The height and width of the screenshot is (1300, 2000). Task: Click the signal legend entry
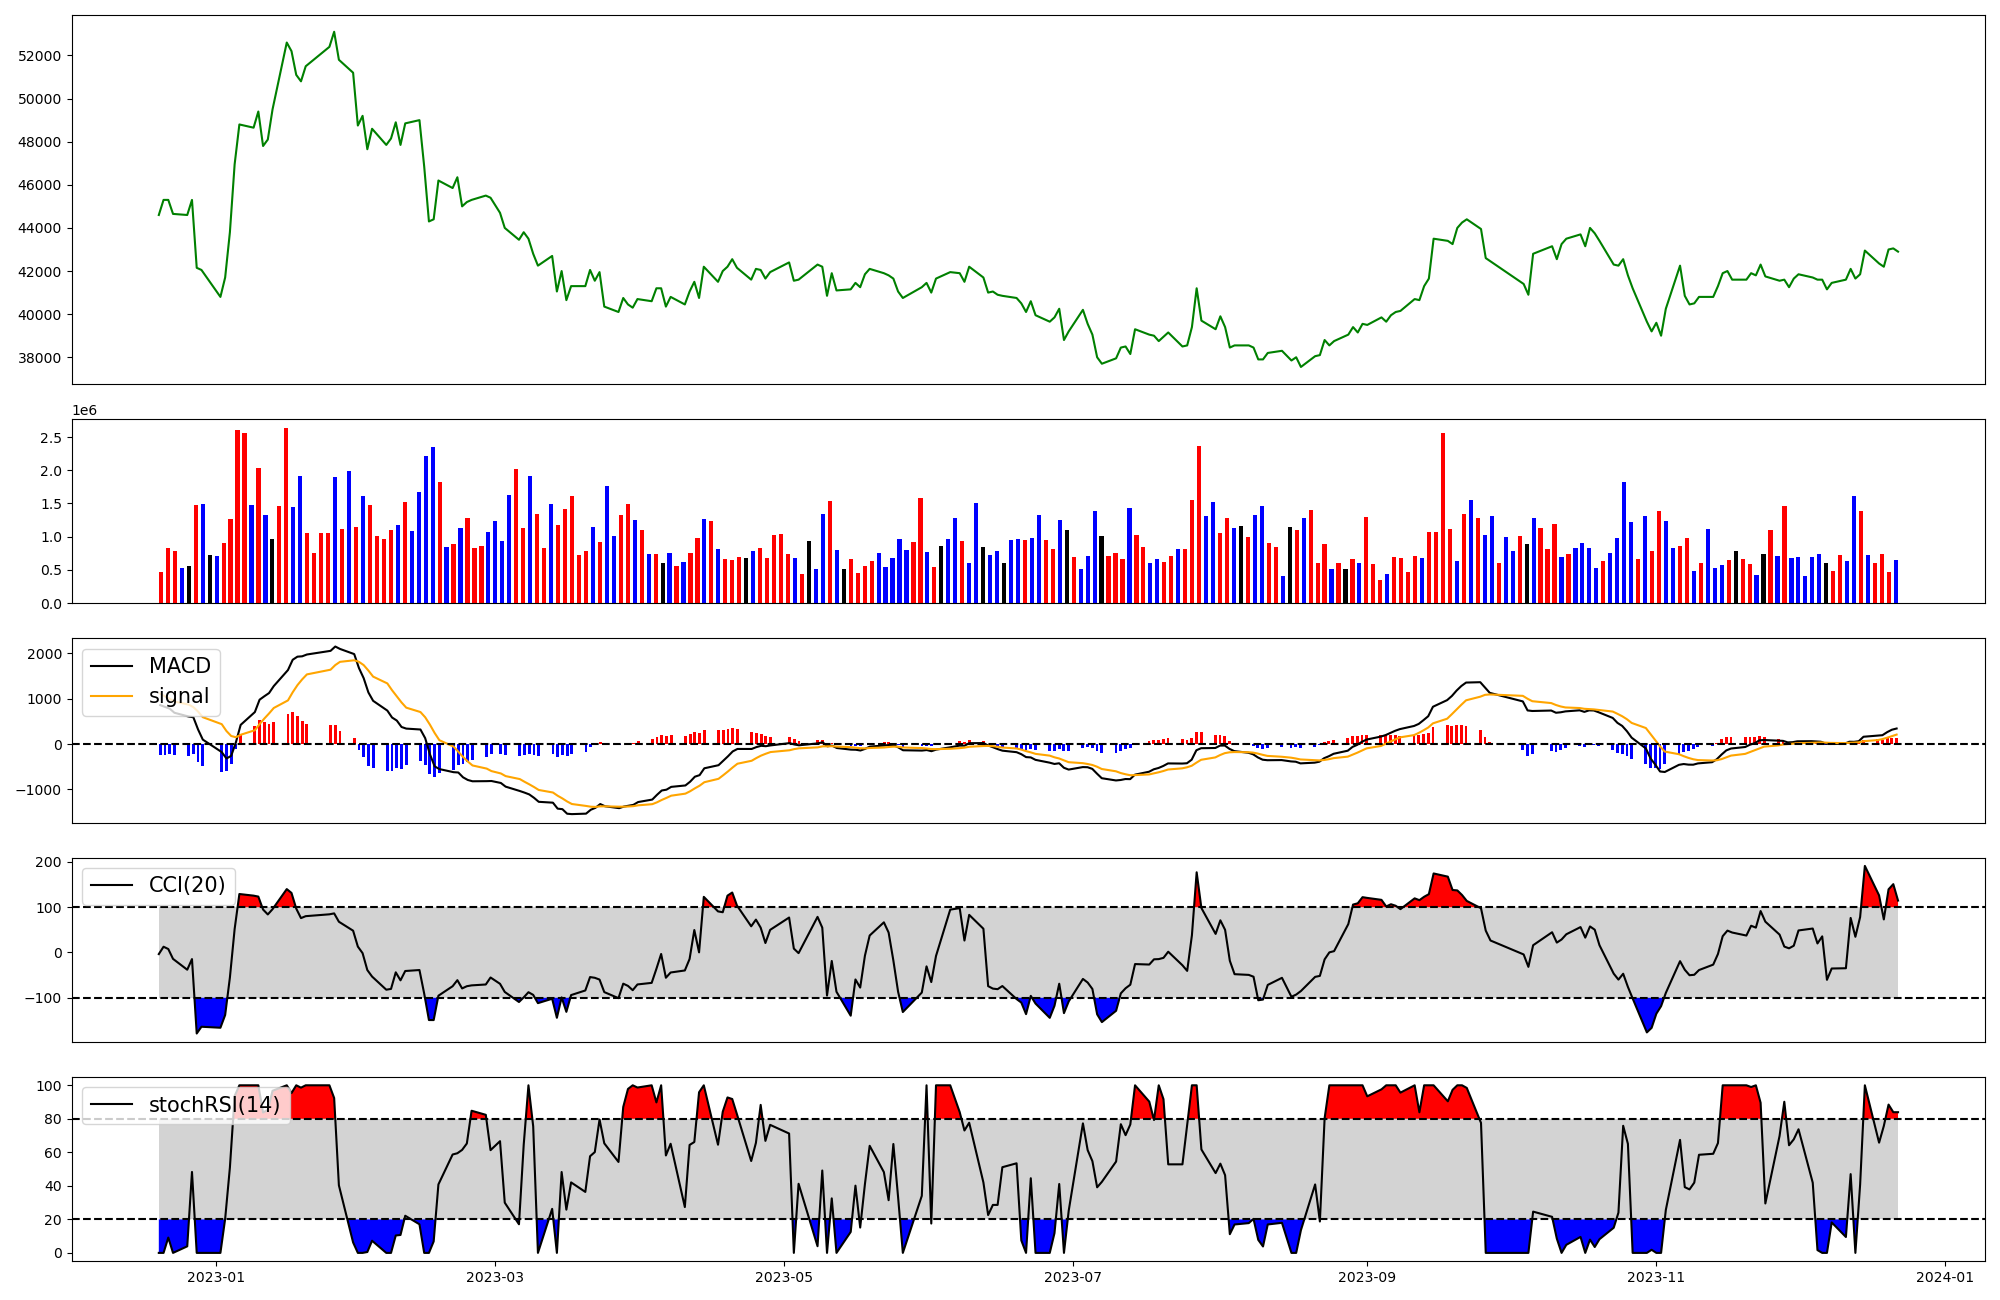(x=179, y=696)
